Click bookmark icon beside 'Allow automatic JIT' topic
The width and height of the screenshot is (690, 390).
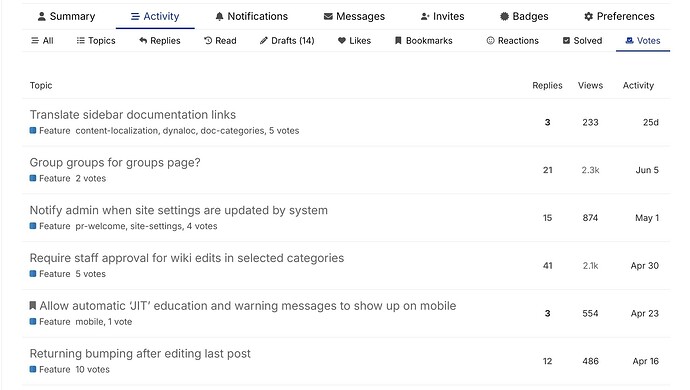point(33,305)
